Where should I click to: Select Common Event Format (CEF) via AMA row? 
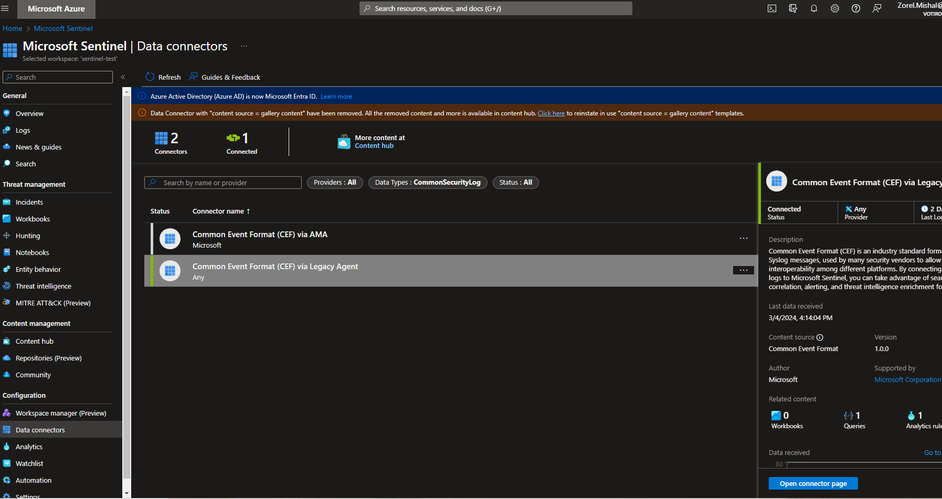(451, 239)
